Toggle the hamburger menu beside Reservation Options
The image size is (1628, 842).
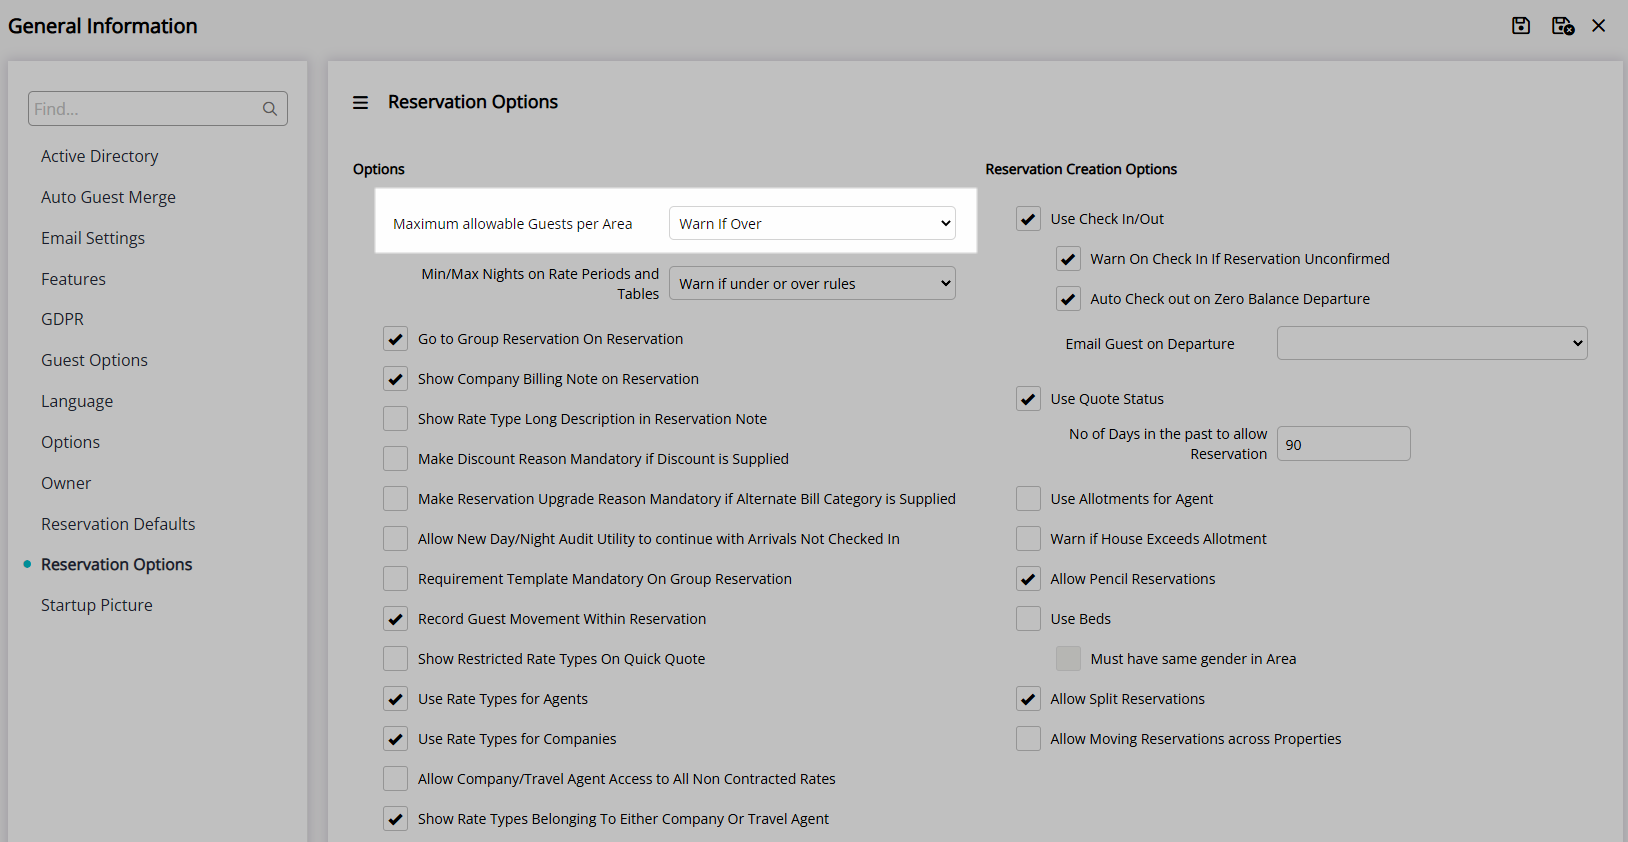pos(361,102)
